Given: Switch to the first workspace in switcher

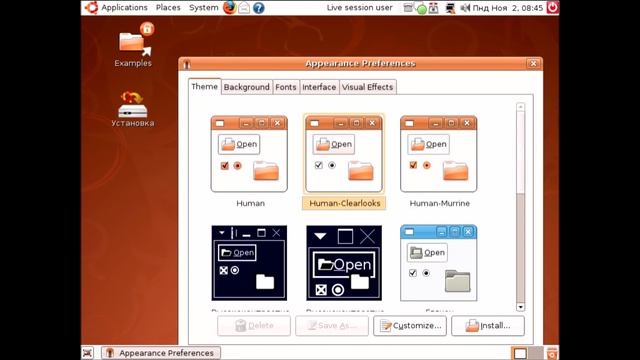Looking at the screenshot, I should pos(520,353).
